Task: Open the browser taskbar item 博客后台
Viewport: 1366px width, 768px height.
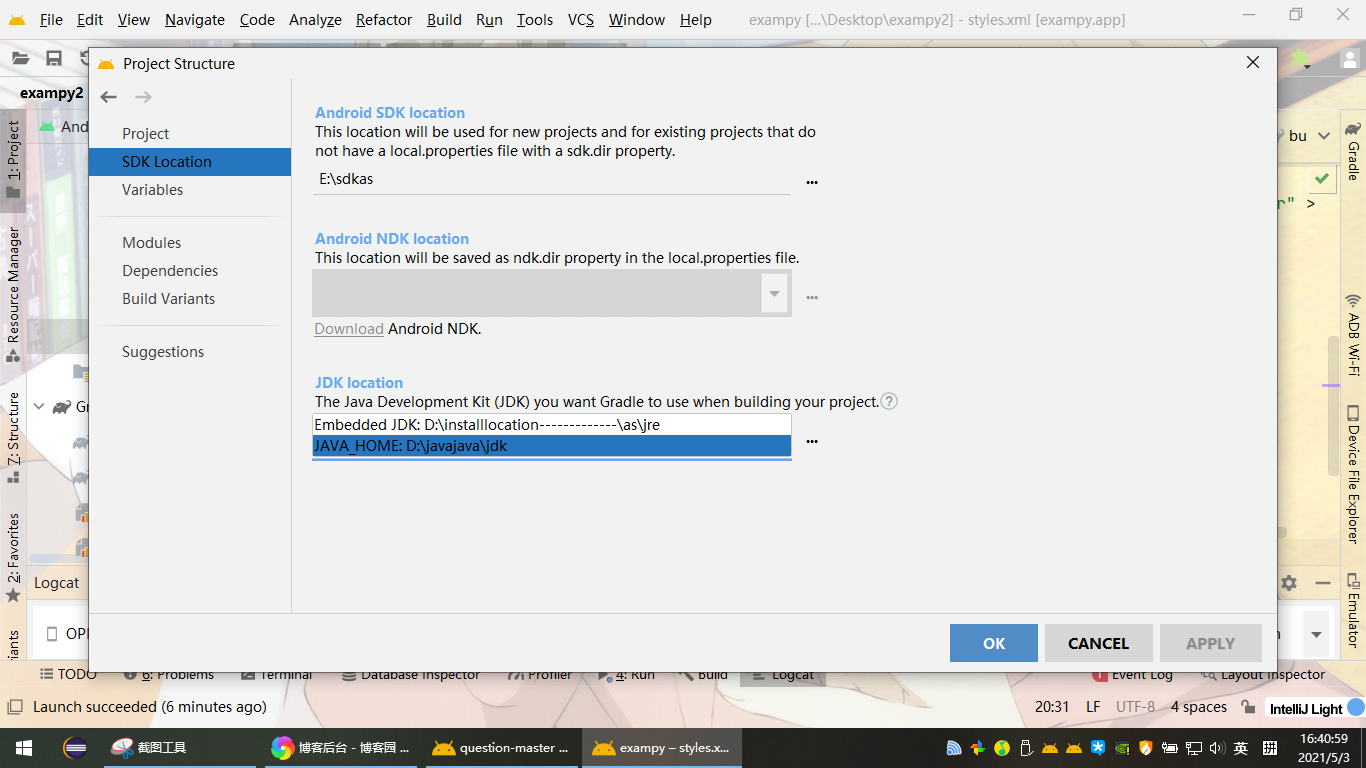Action: [342, 748]
